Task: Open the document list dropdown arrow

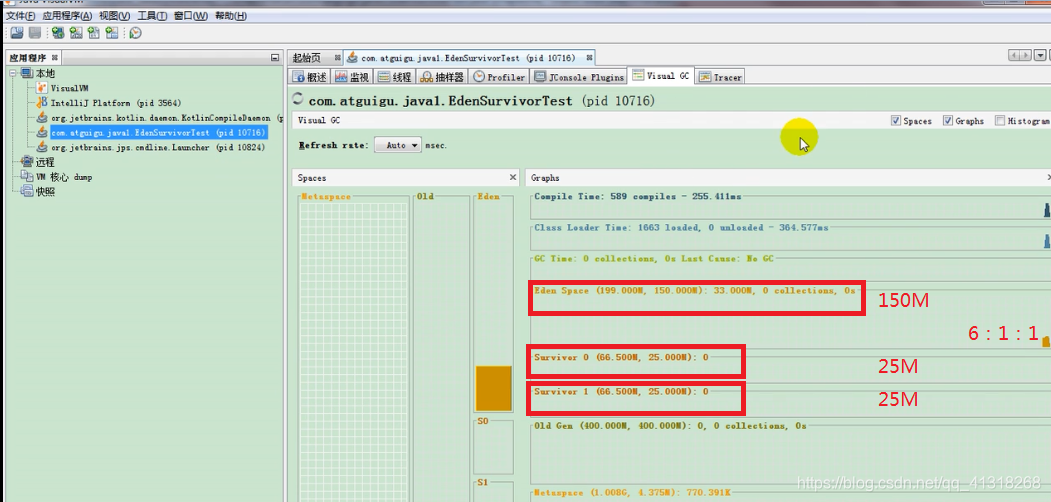Action: pyautogui.click(x=1040, y=56)
